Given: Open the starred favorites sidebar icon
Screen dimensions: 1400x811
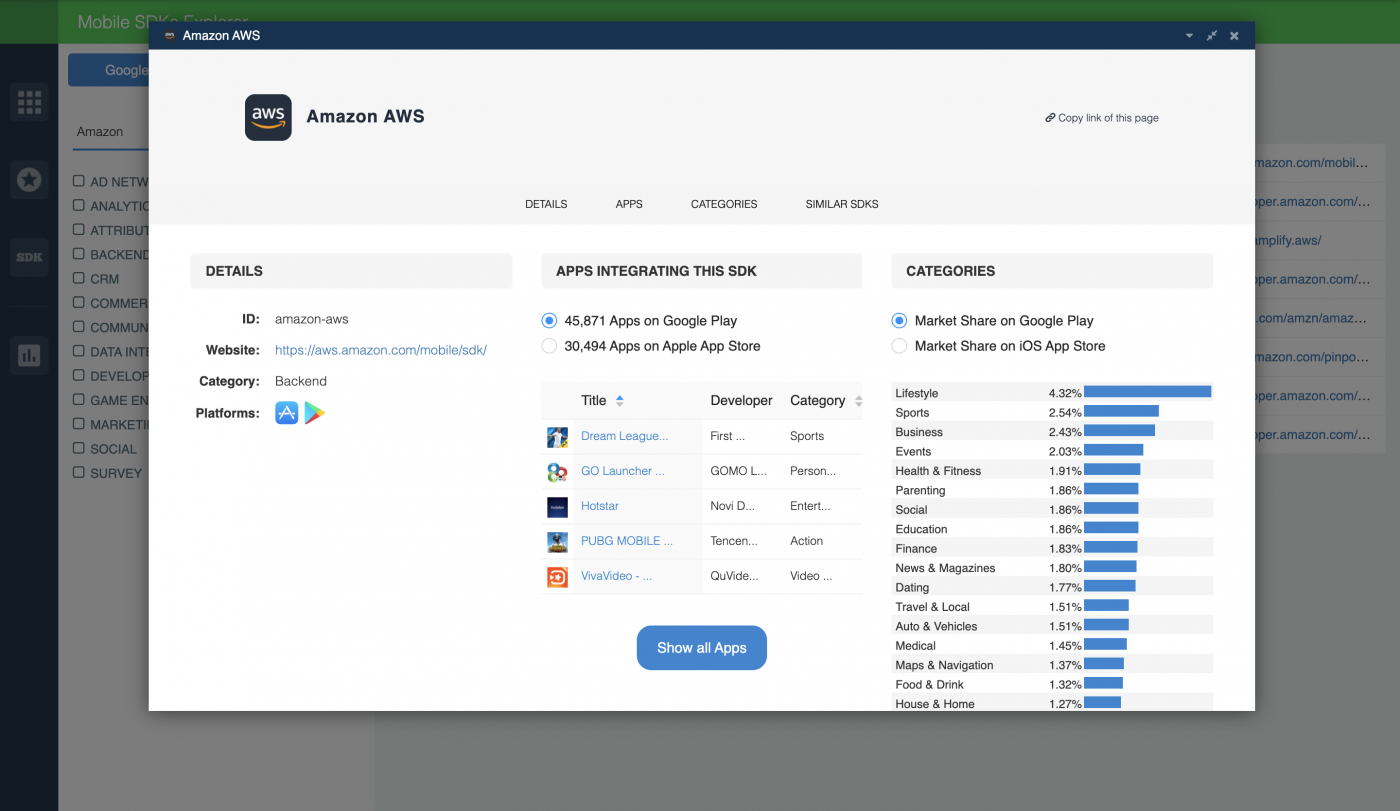Looking at the screenshot, I should [x=29, y=180].
